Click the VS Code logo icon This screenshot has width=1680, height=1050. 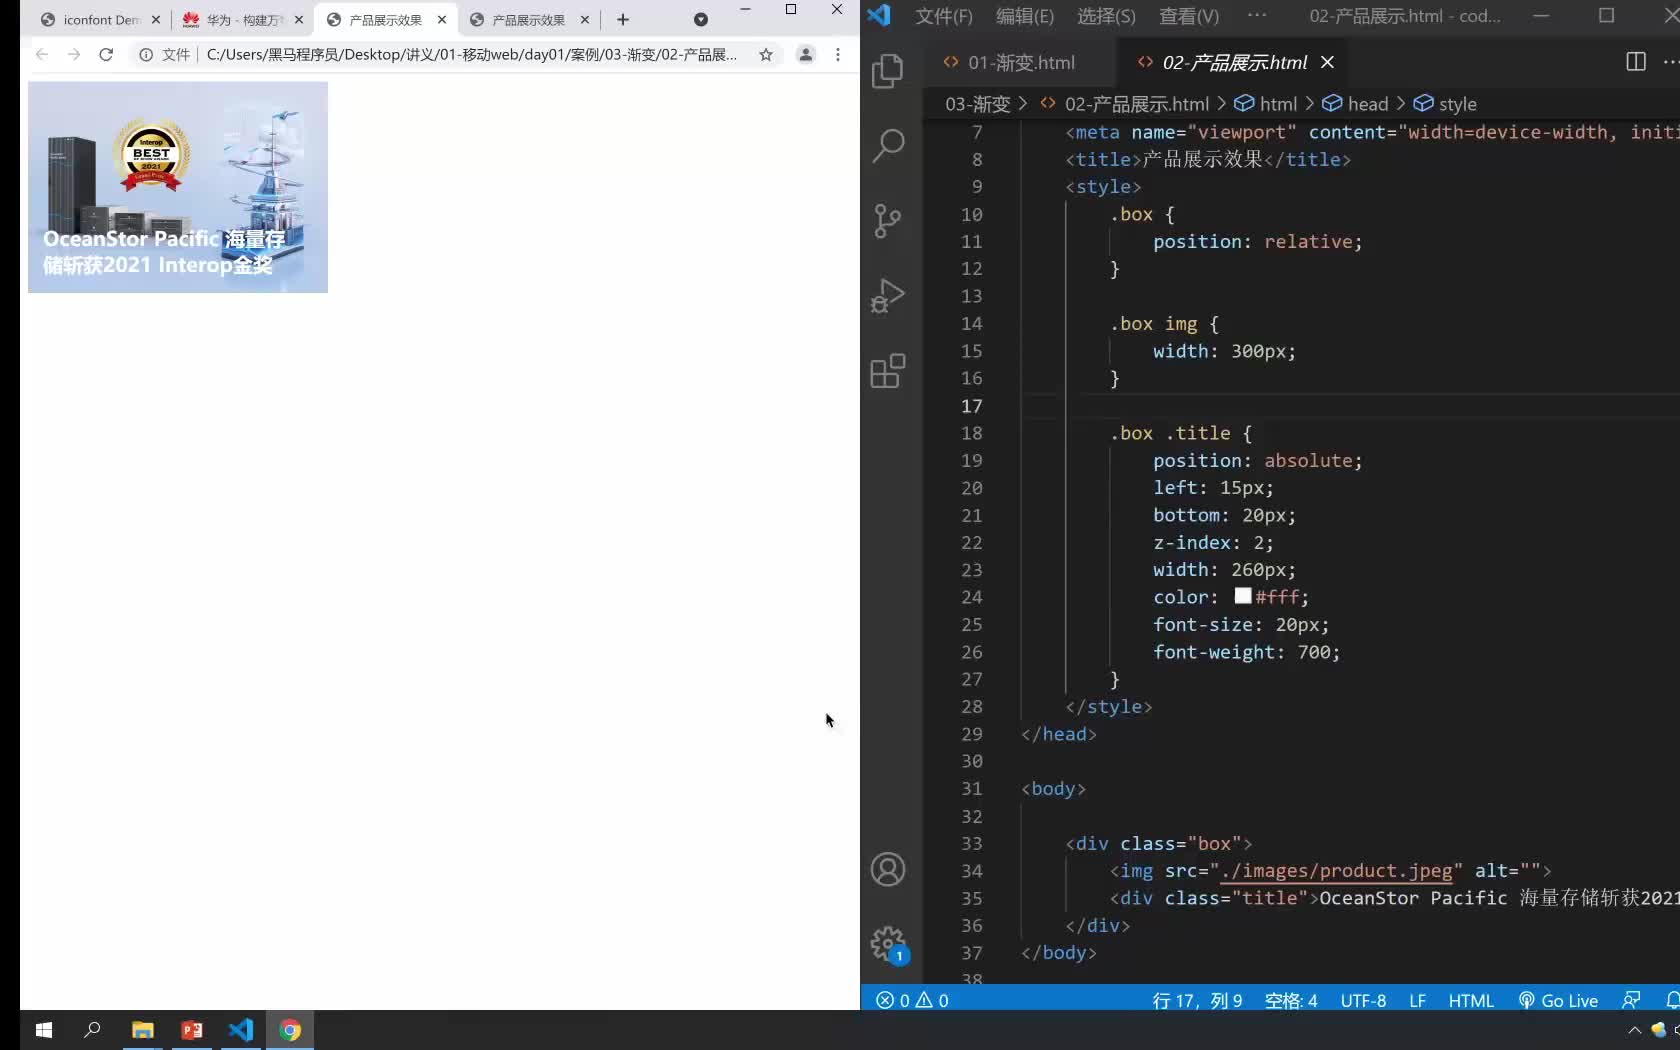pos(879,16)
